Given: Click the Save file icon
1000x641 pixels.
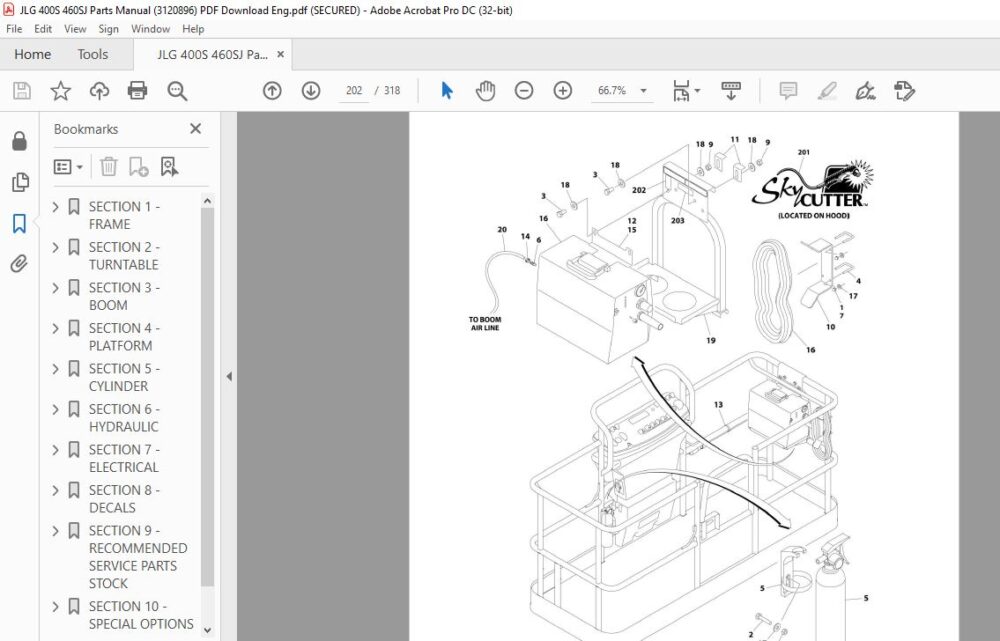Looking at the screenshot, I should click(22, 91).
